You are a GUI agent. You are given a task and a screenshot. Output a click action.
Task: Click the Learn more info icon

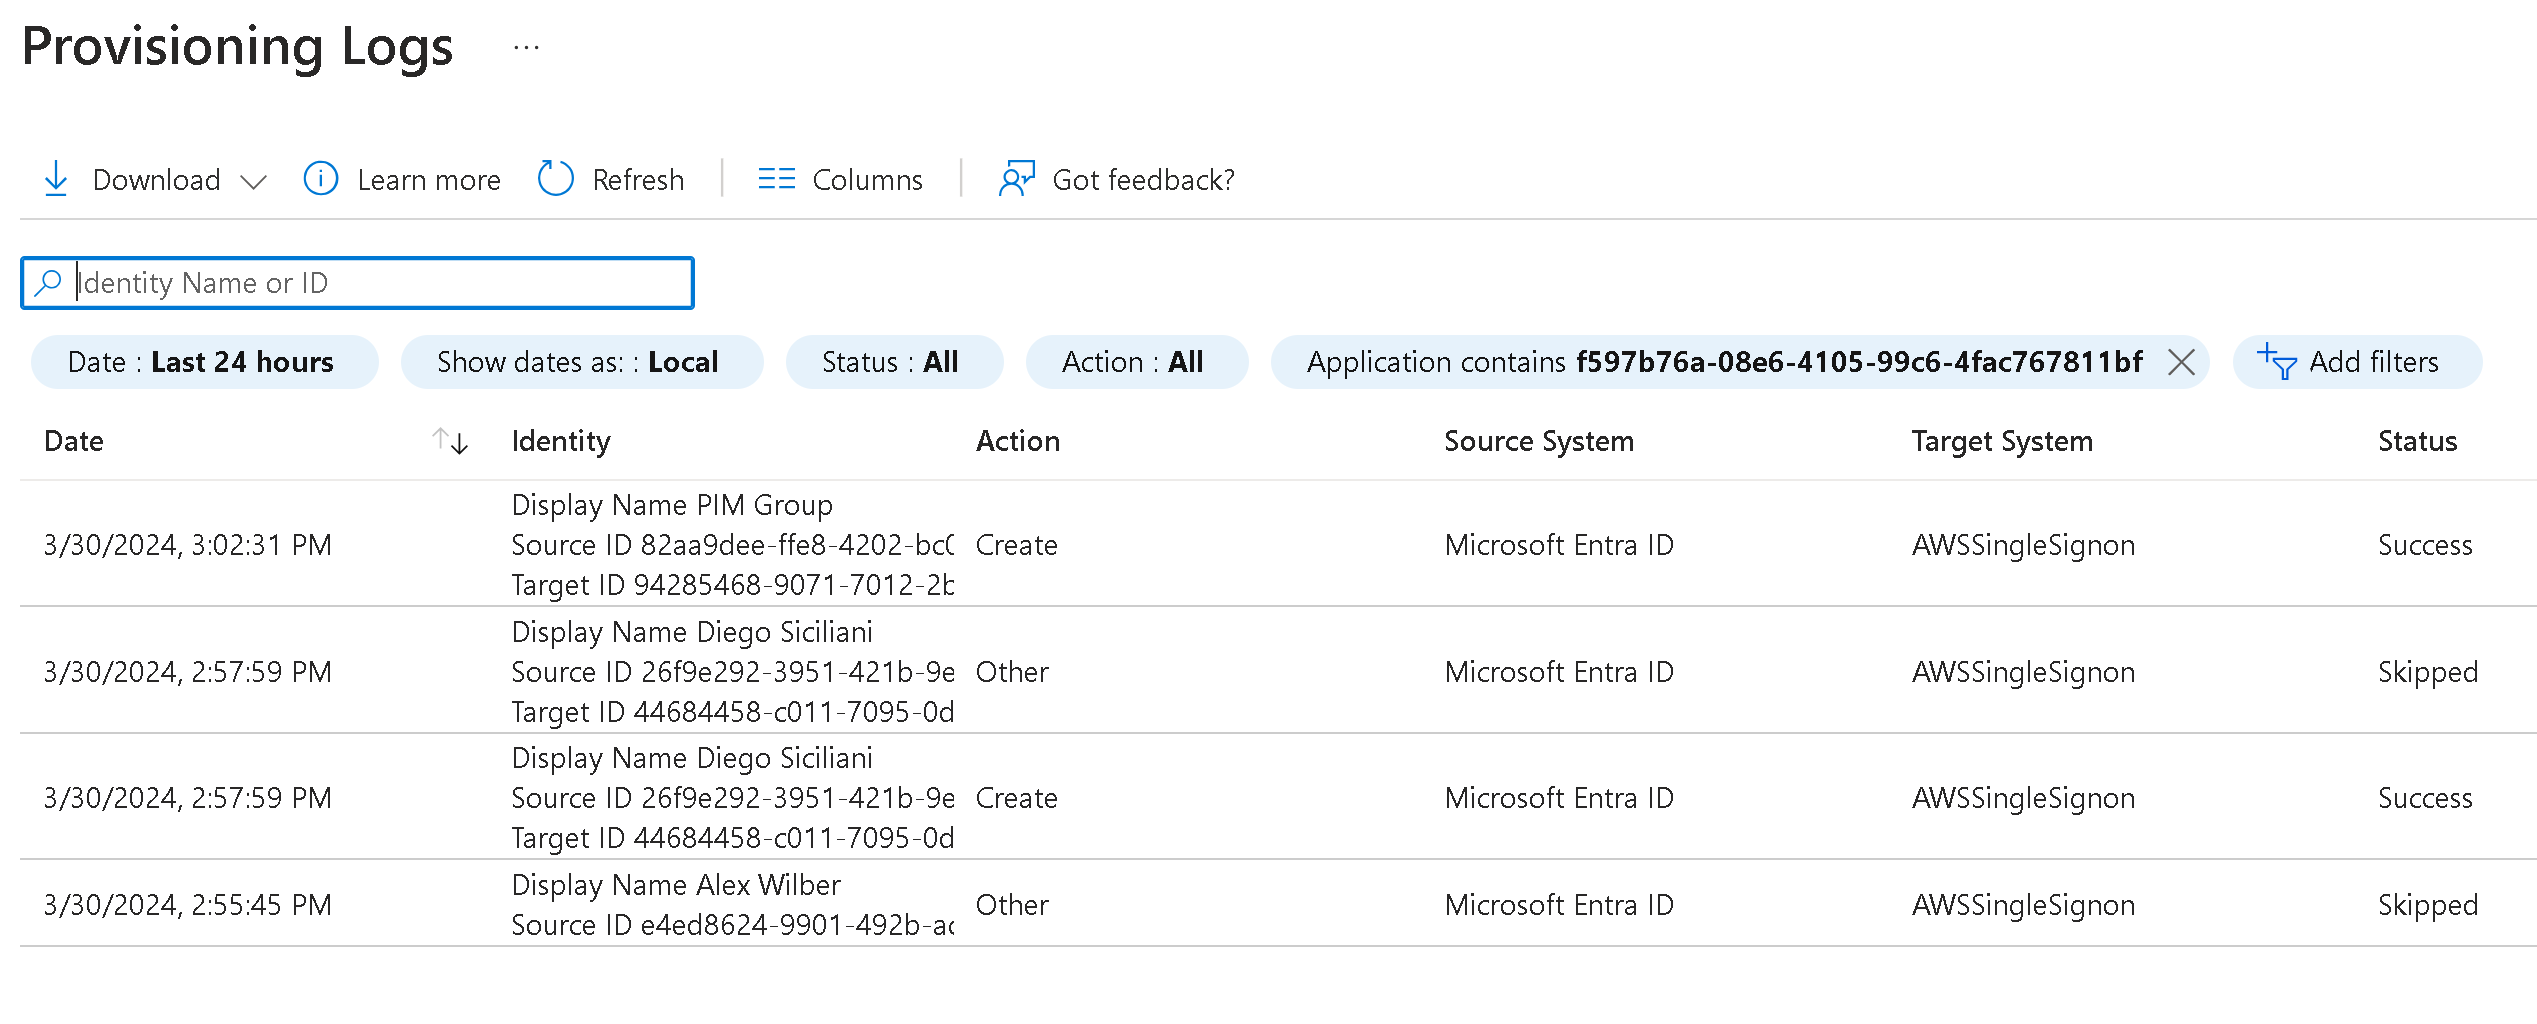pos(320,179)
